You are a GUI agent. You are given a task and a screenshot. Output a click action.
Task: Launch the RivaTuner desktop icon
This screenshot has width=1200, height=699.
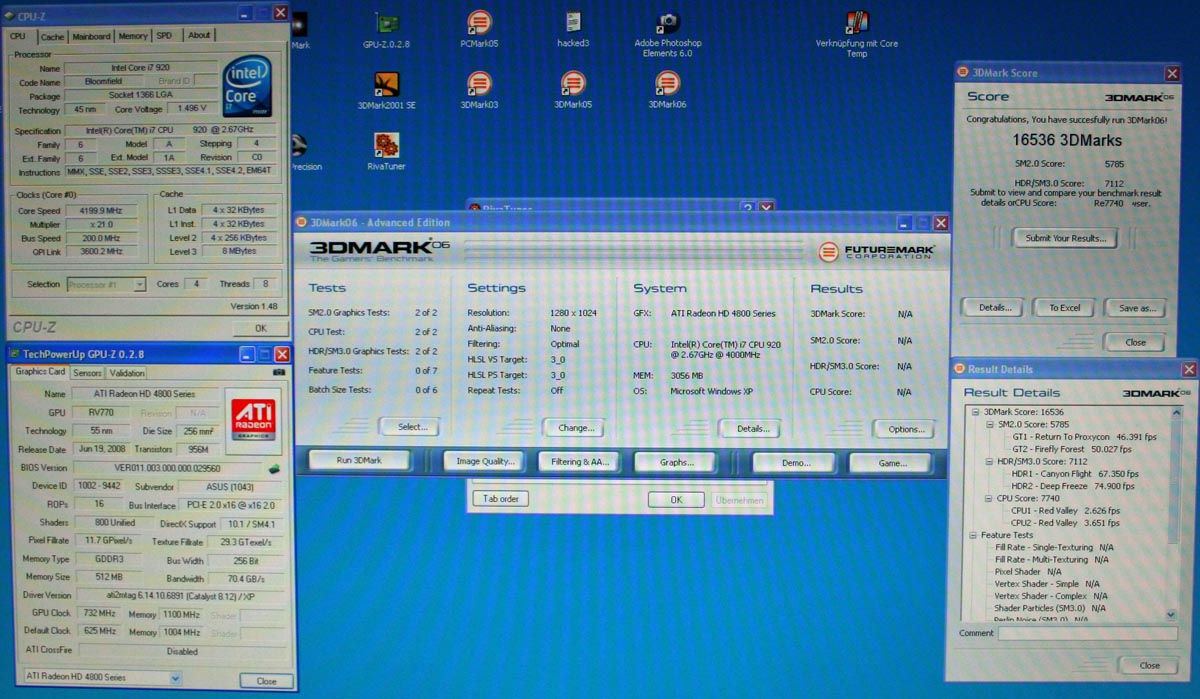[x=386, y=152]
